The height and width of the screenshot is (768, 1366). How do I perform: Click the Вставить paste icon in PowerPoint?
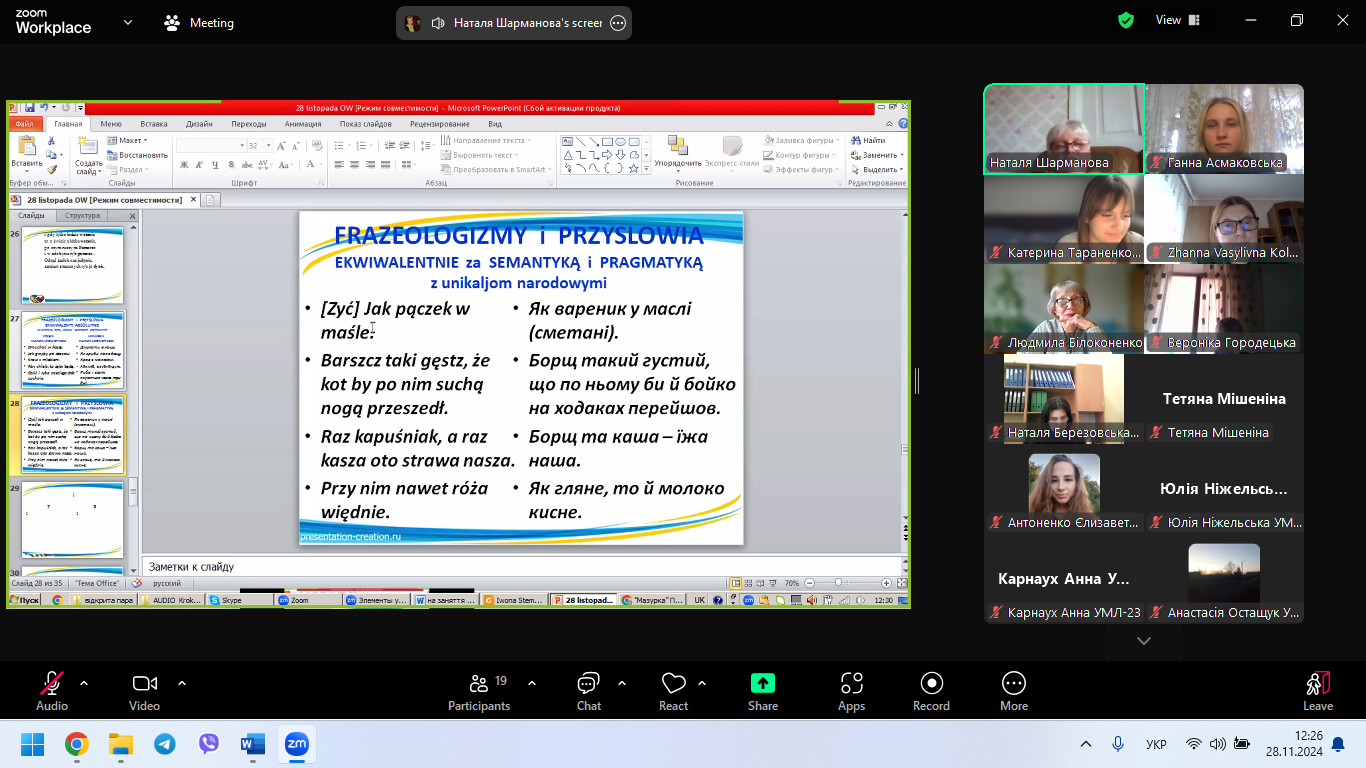[27, 146]
